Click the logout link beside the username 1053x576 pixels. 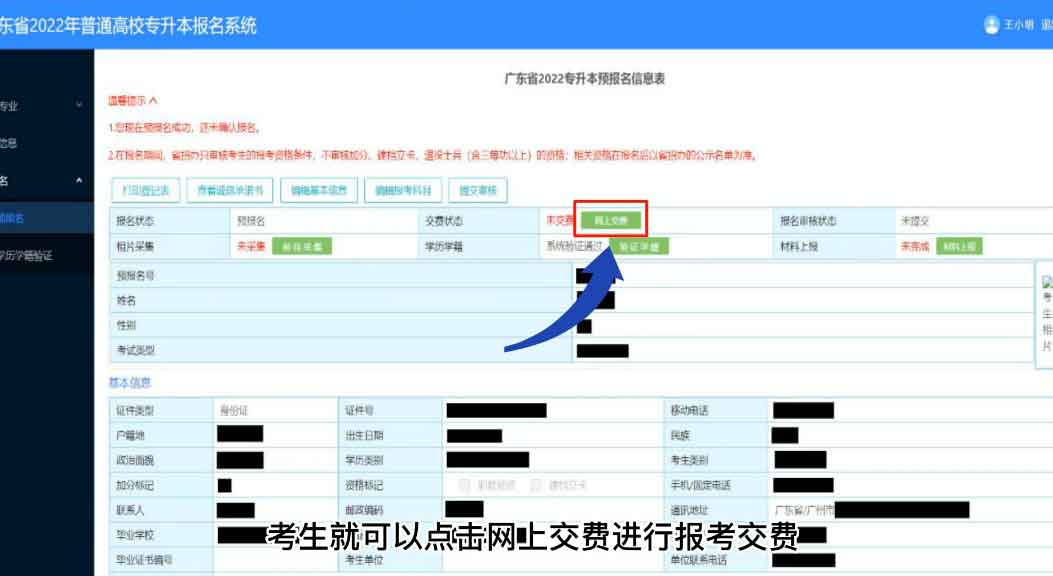(1045, 25)
